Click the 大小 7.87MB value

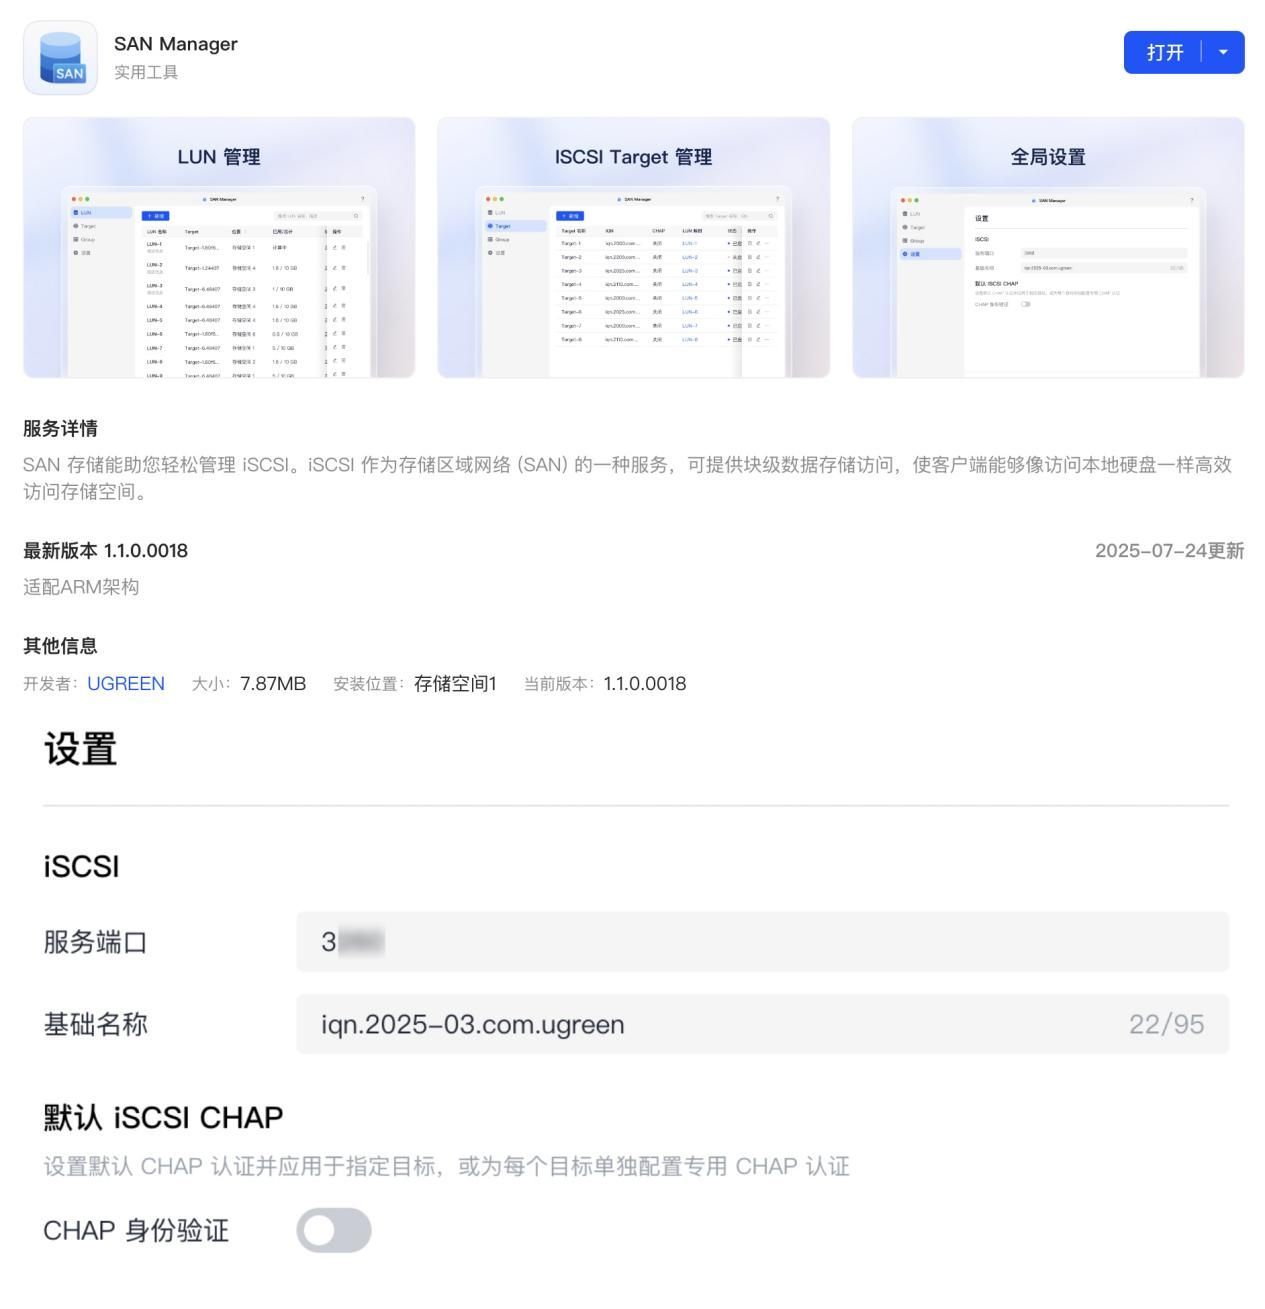273,684
